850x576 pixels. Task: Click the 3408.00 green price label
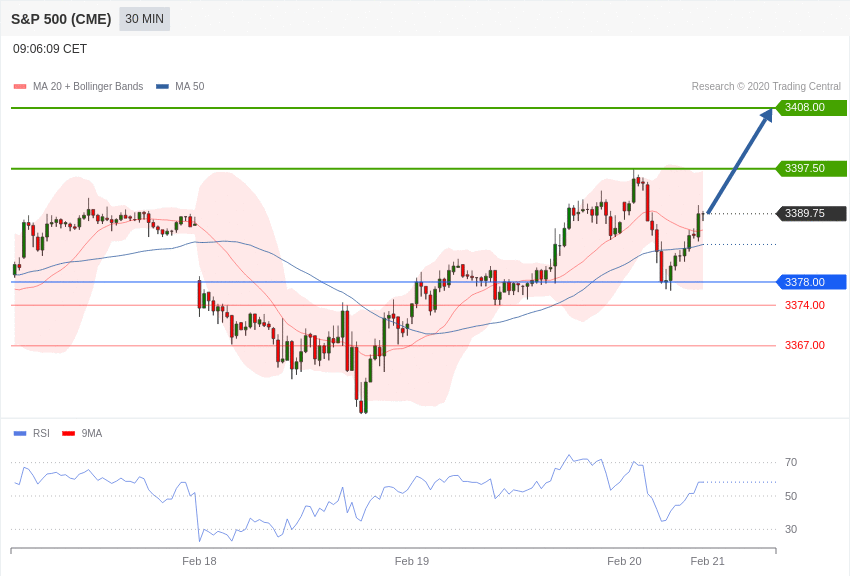(812, 107)
